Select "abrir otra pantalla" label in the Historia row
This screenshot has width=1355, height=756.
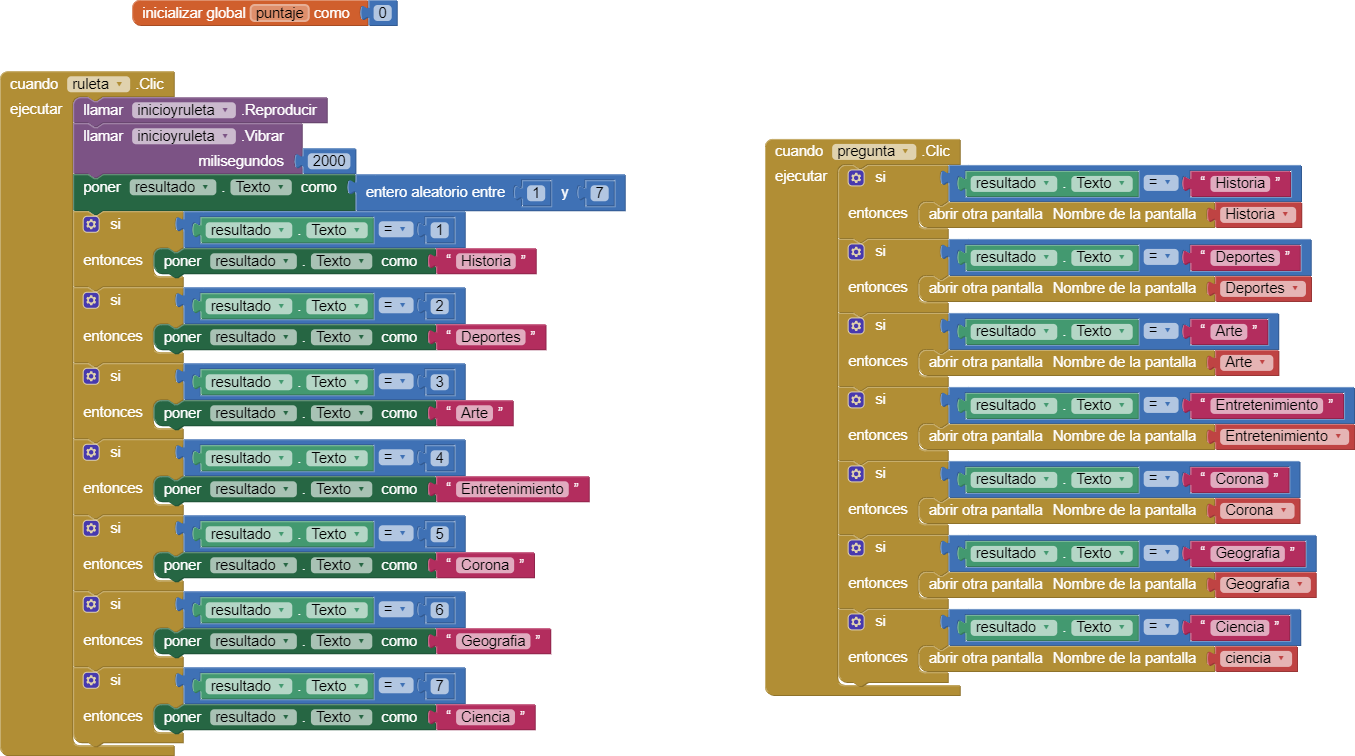click(x=986, y=214)
